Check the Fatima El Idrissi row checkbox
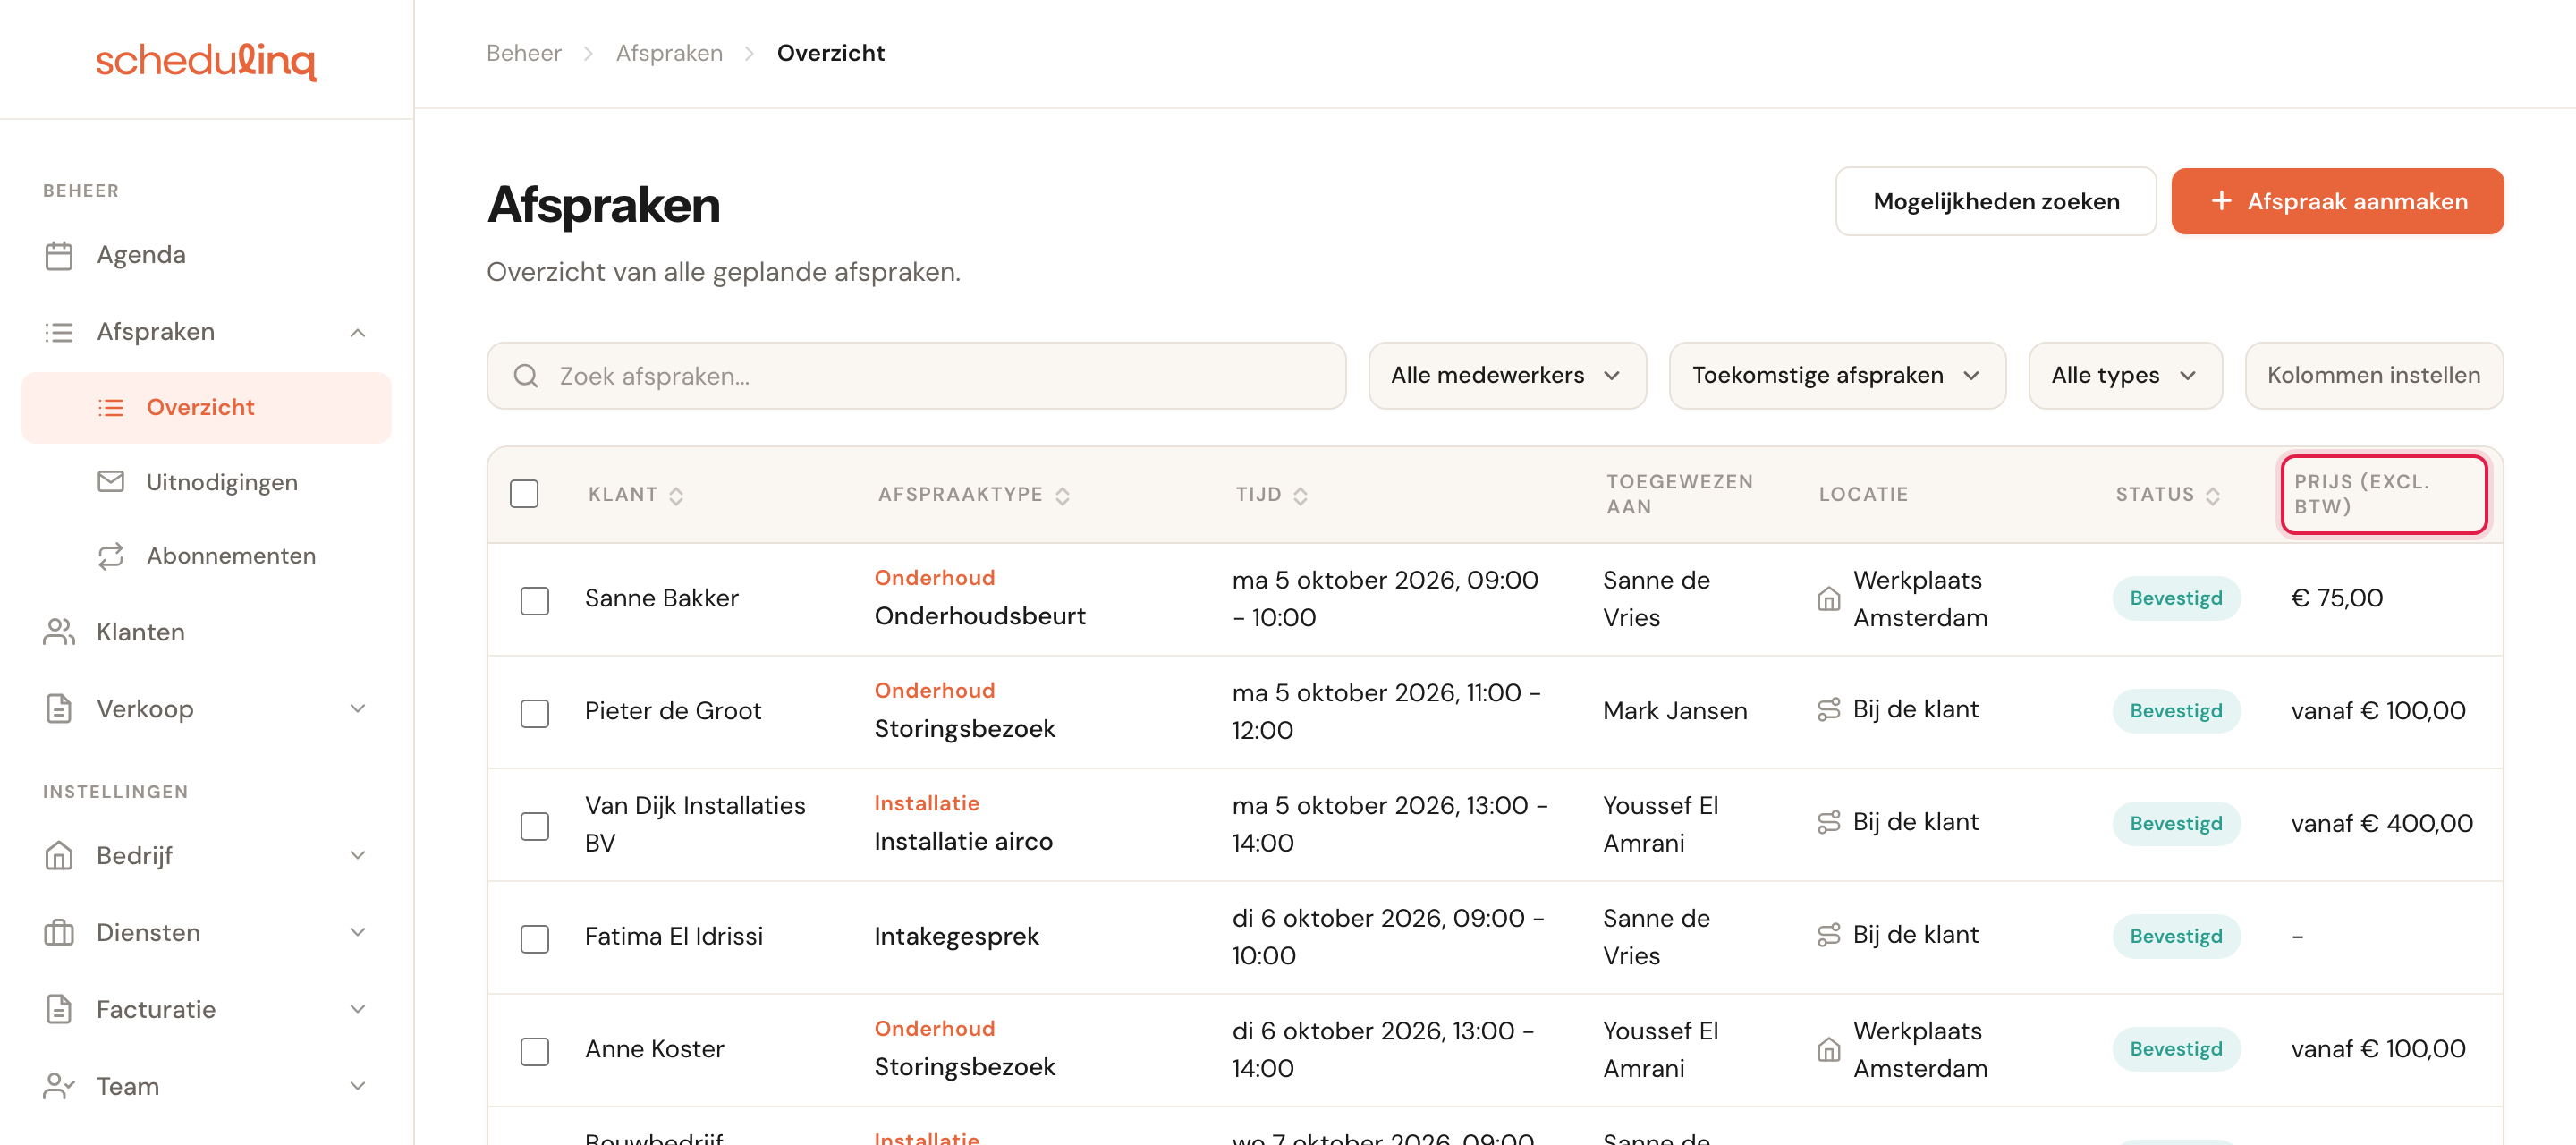The width and height of the screenshot is (2576, 1145). (x=535, y=939)
